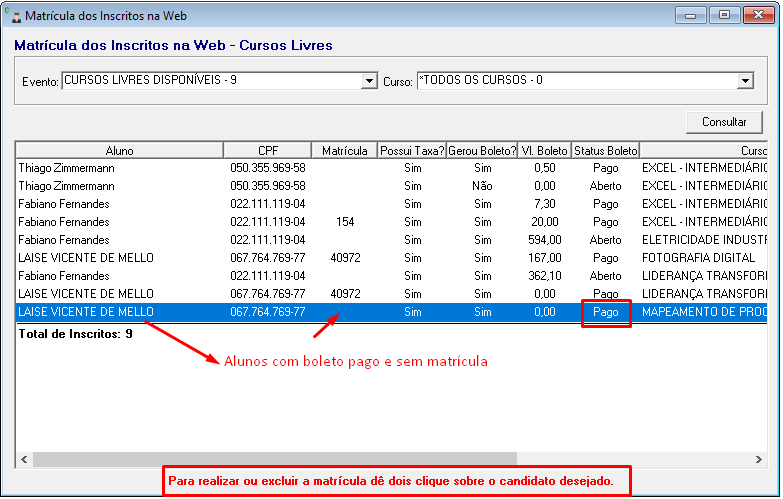Select Fabiano Fernandes row with boleto 362,10
The height and width of the screenshot is (499, 783).
point(392,276)
